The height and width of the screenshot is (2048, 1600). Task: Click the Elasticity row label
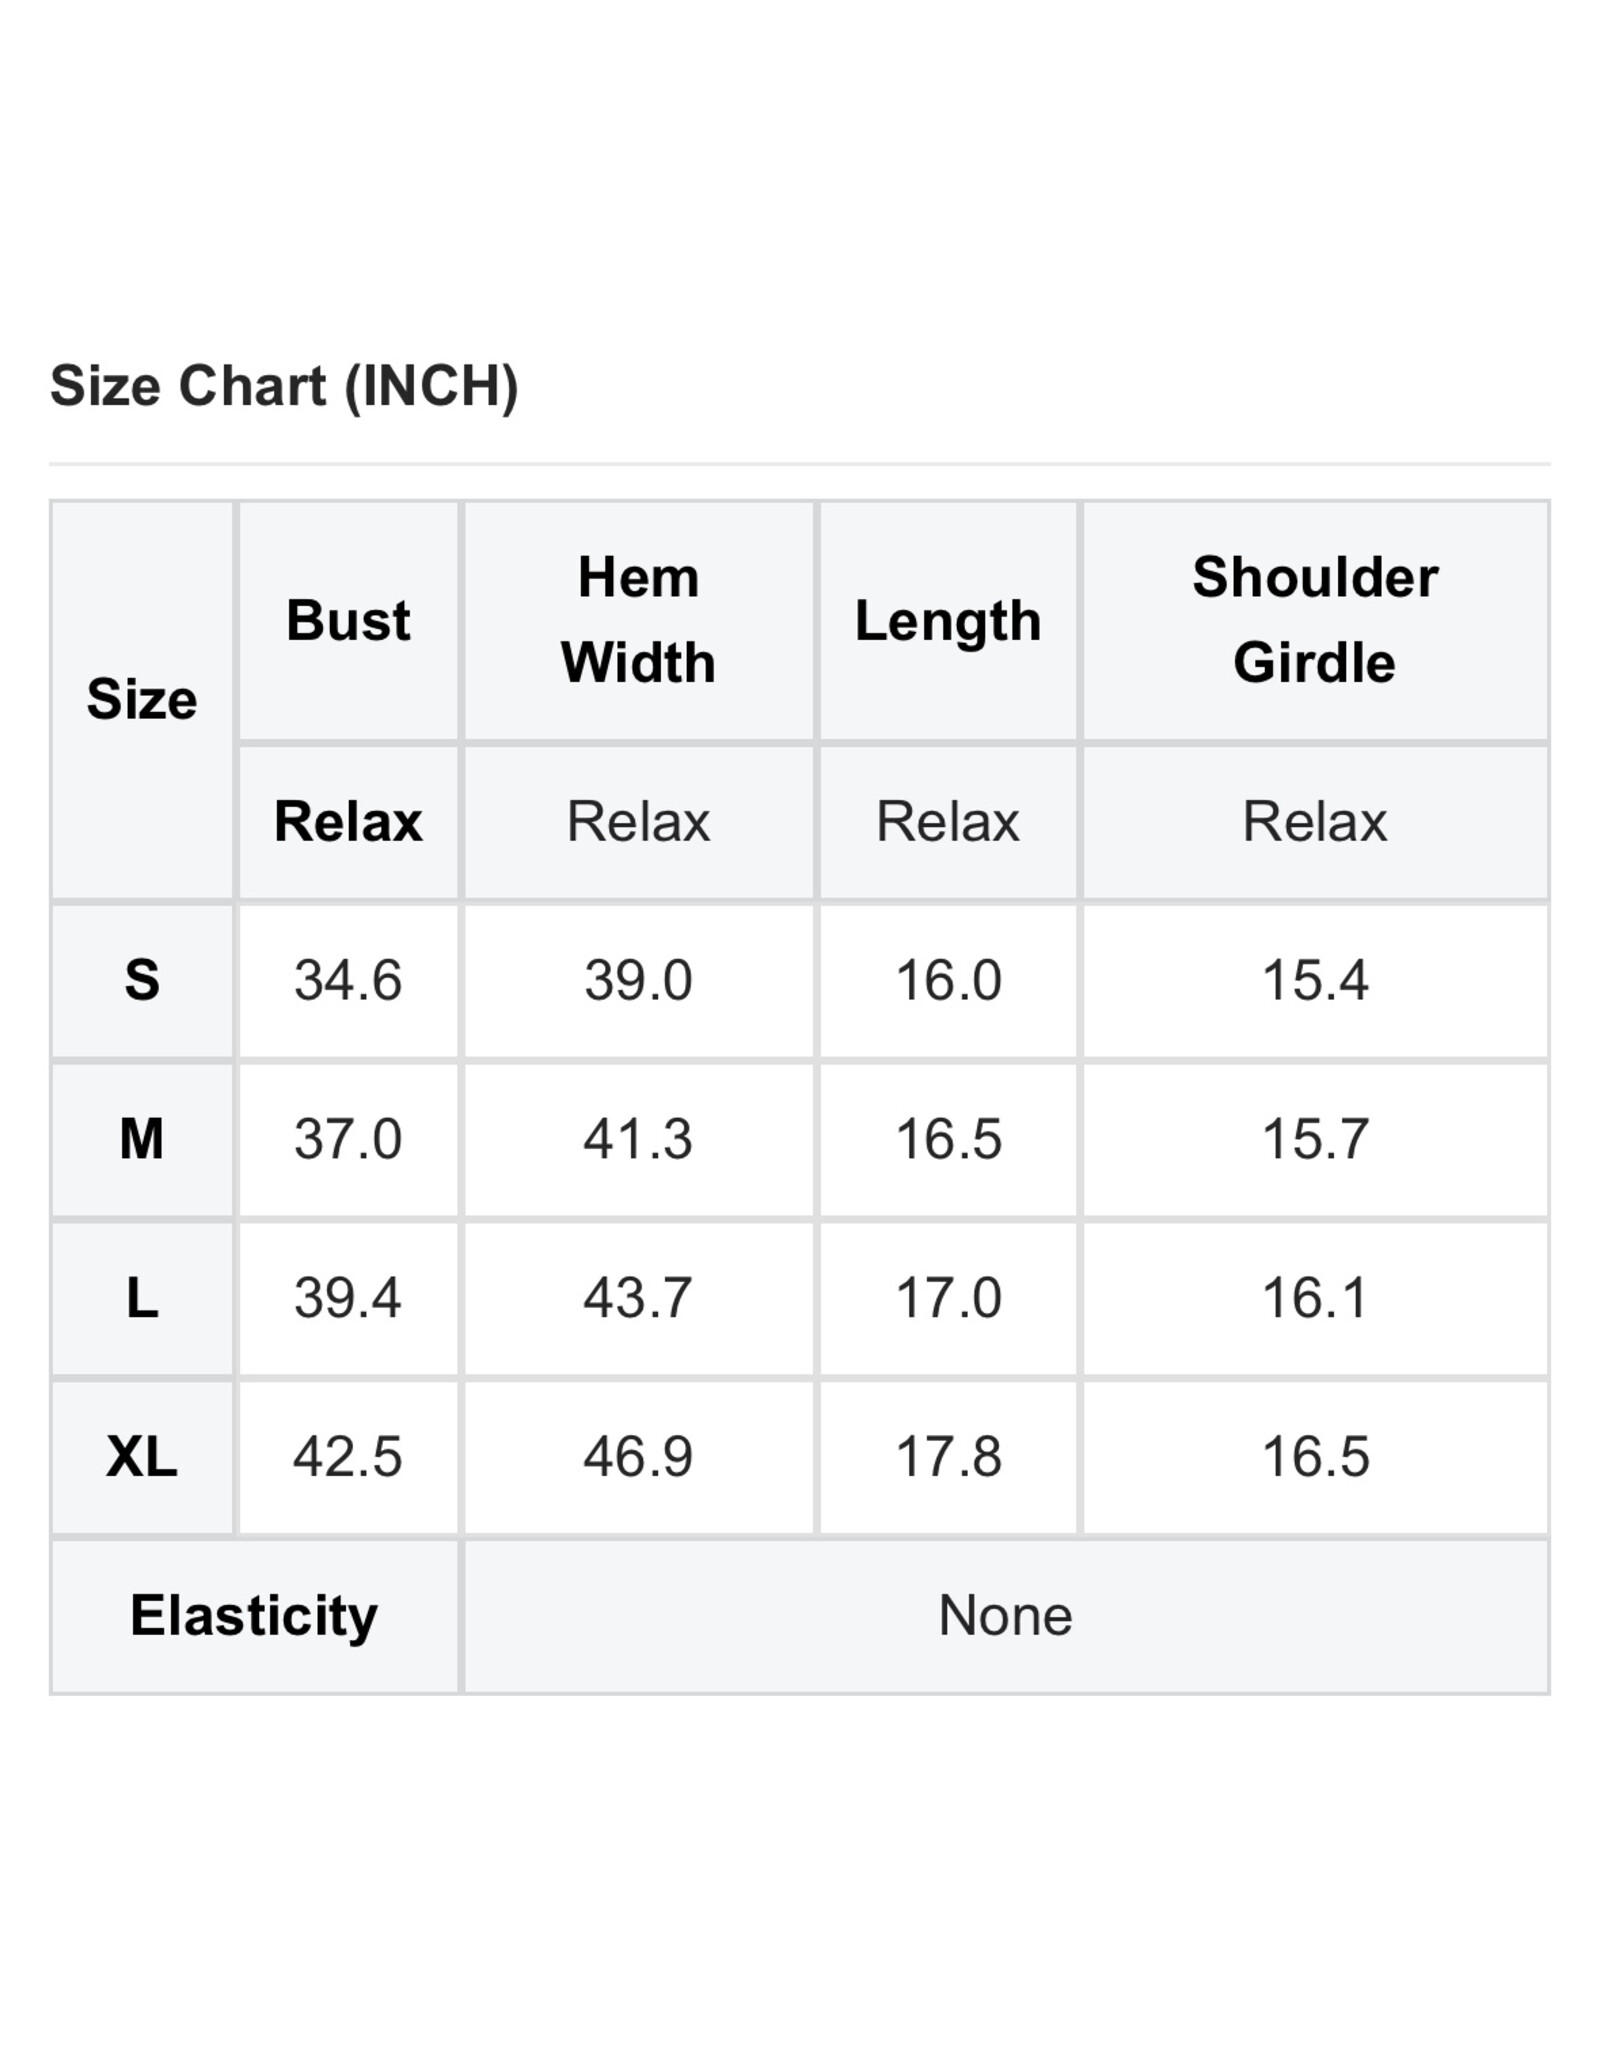click(x=254, y=1616)
